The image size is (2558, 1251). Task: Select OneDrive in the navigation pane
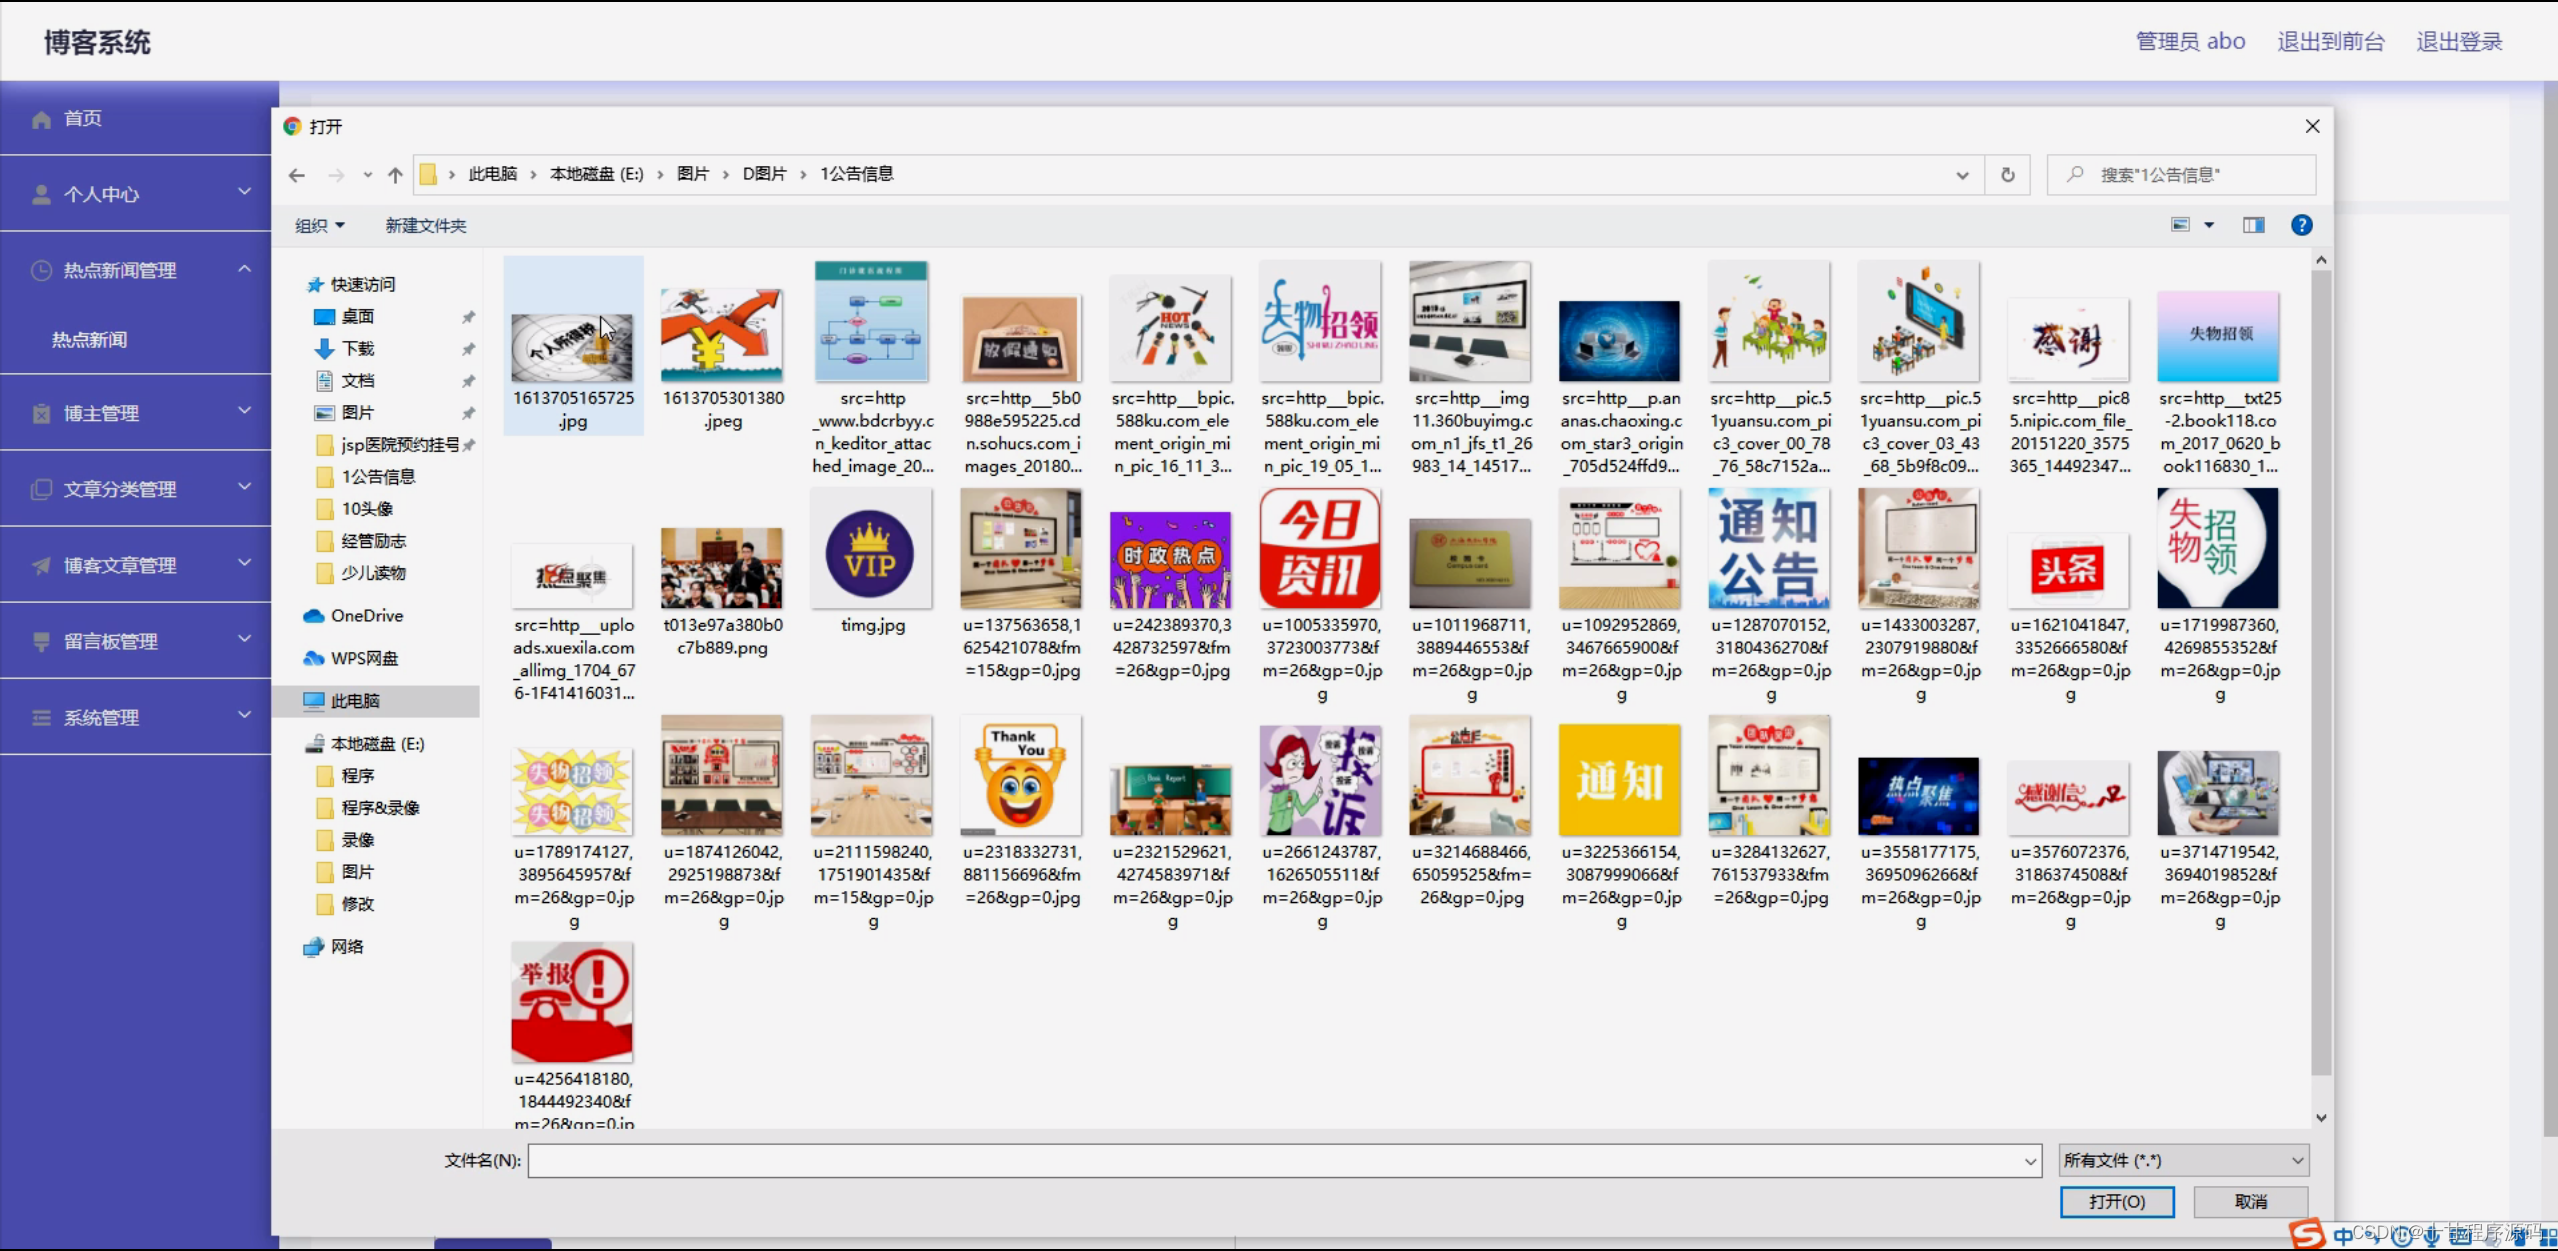coord(366,616)
